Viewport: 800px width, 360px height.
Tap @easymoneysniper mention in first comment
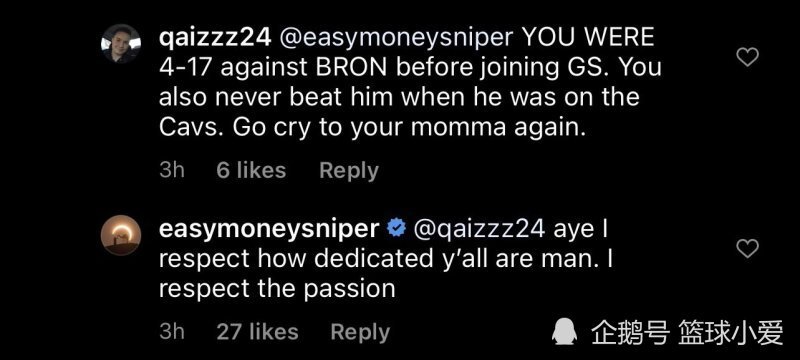393,39
